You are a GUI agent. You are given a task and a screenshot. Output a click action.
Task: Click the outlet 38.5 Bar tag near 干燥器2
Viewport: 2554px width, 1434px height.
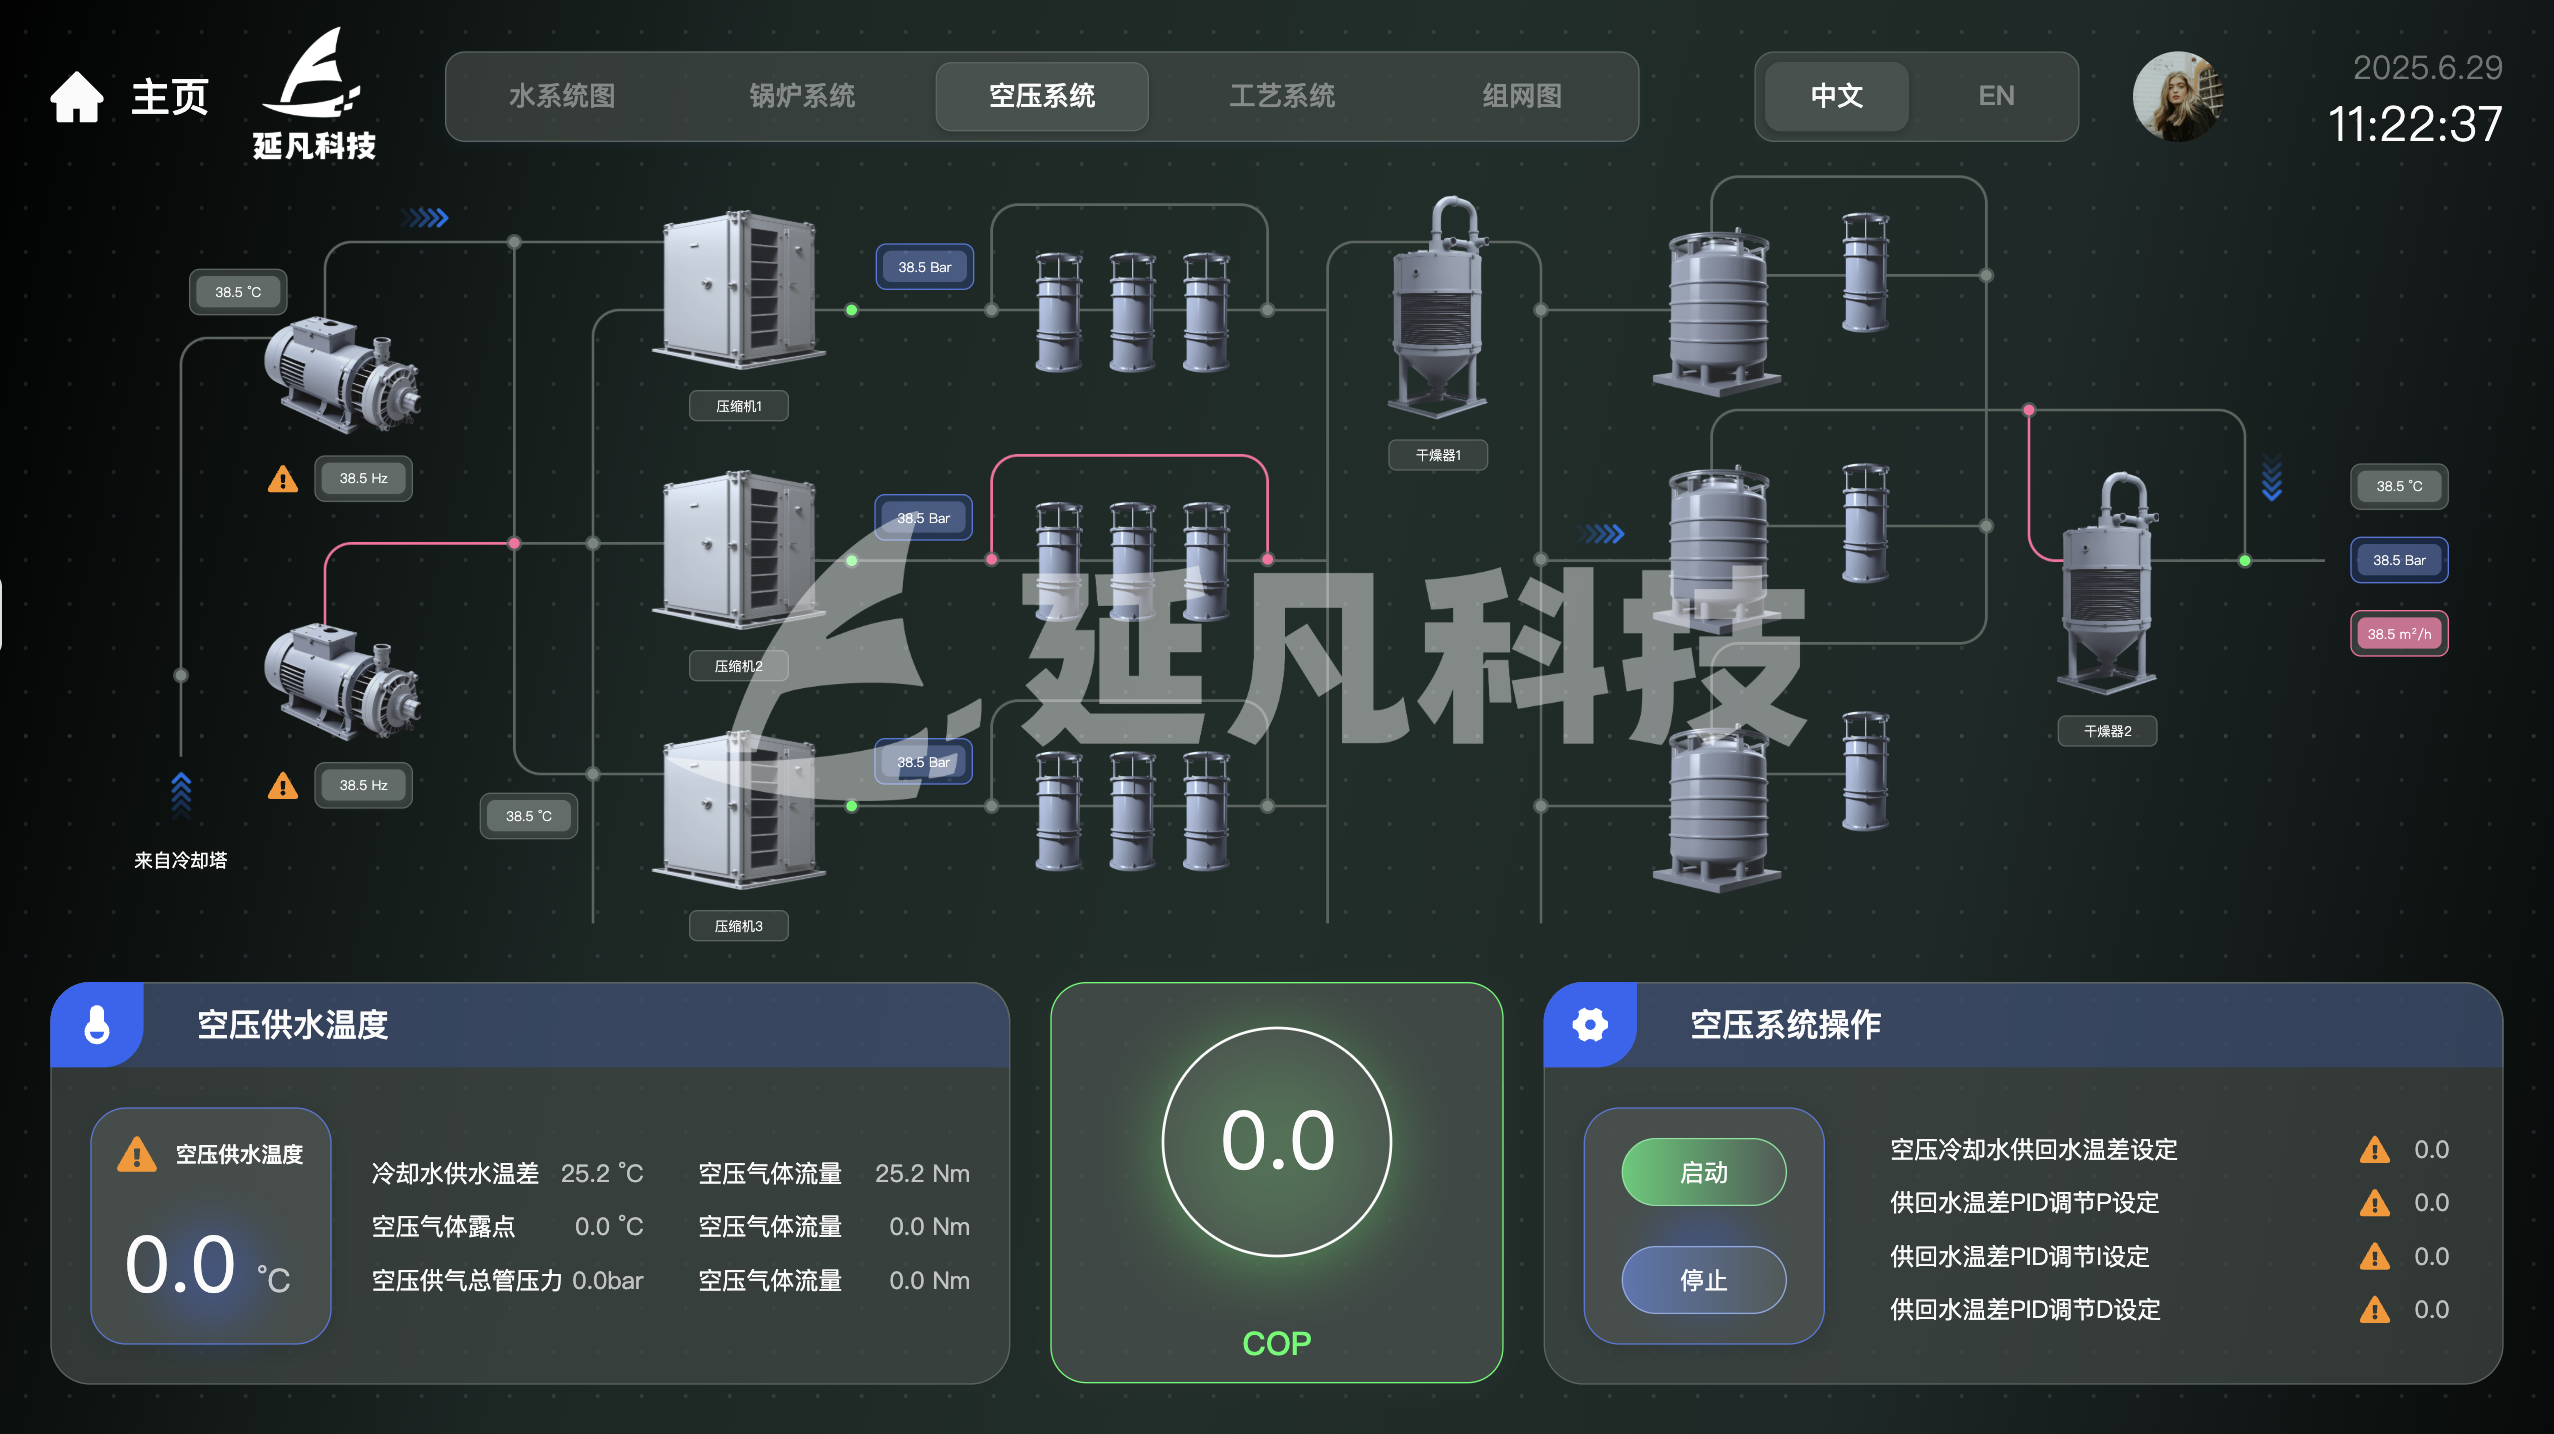point(2399,560)
